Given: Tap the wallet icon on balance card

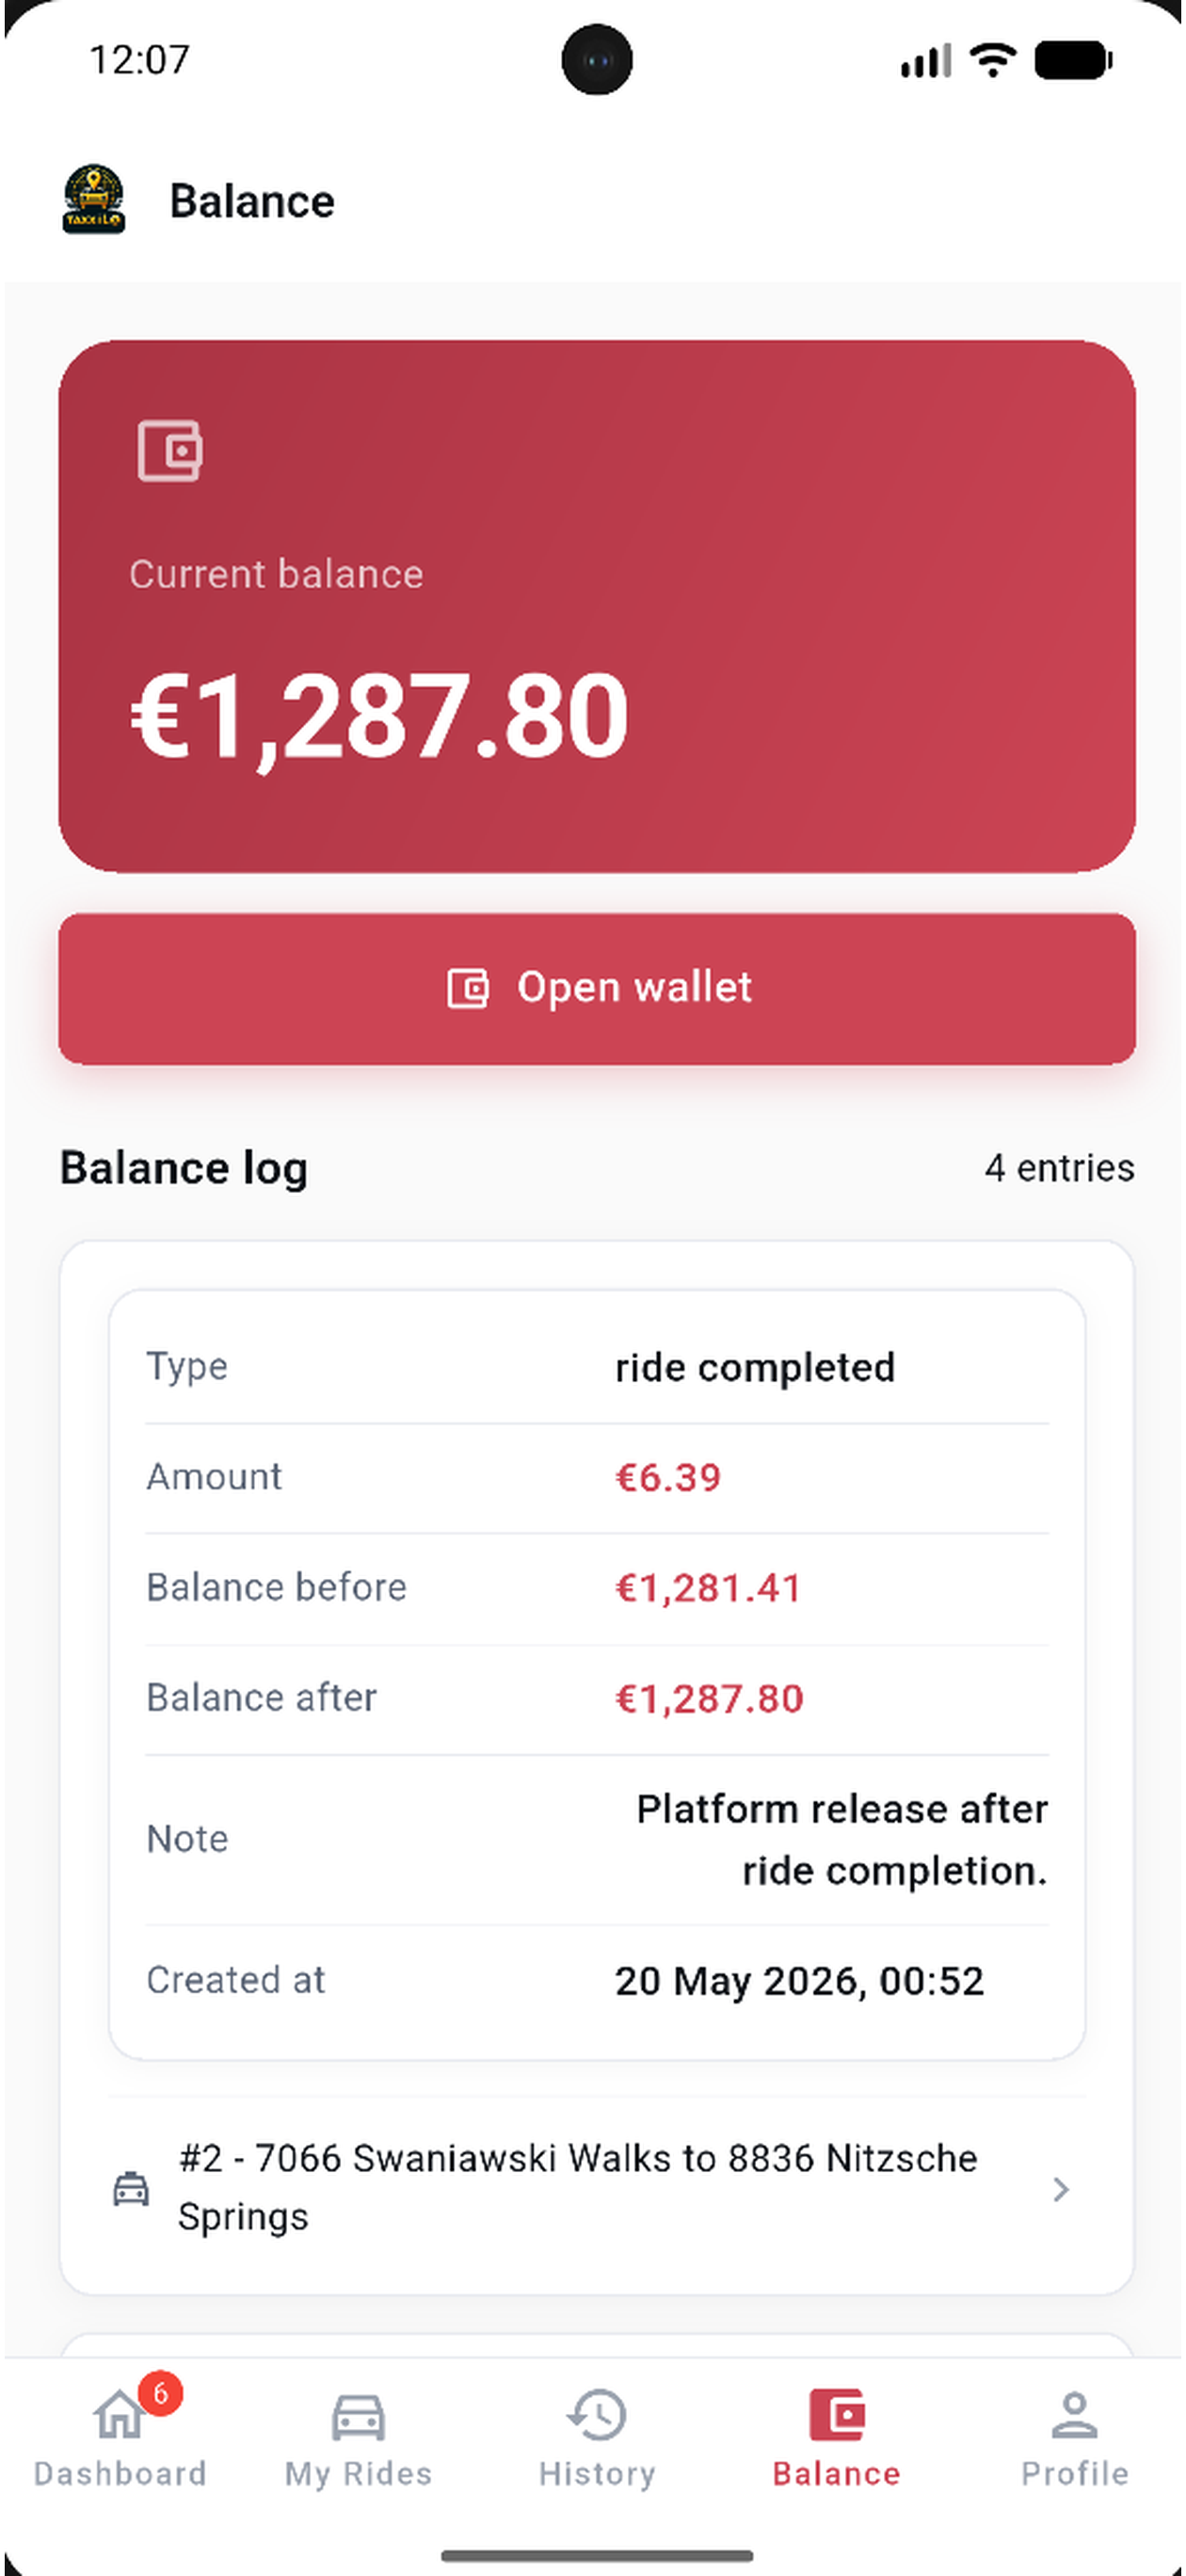Looking at the screenshot, I should (170, 451).
